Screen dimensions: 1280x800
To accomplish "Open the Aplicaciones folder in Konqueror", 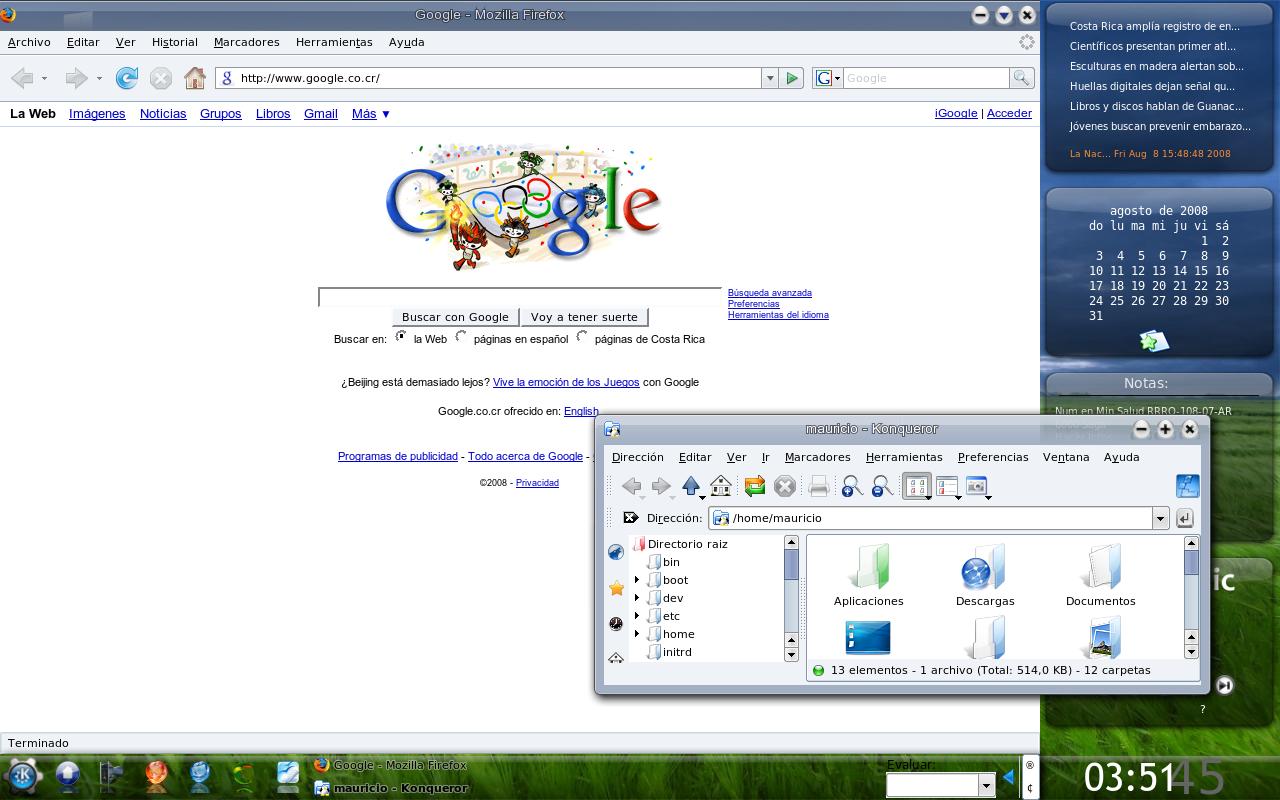I will click(868, 575).
